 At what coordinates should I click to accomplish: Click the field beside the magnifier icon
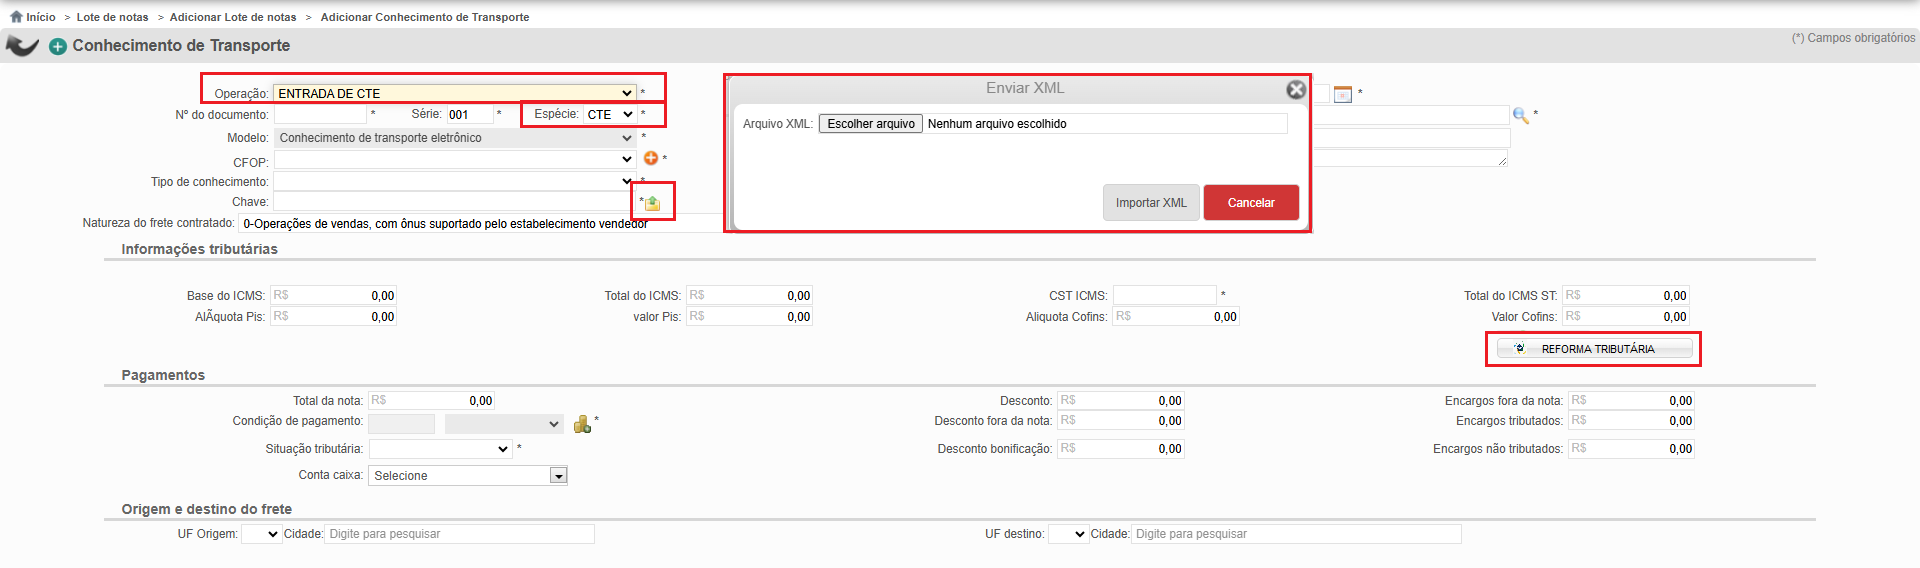(x=1411, y=115)
